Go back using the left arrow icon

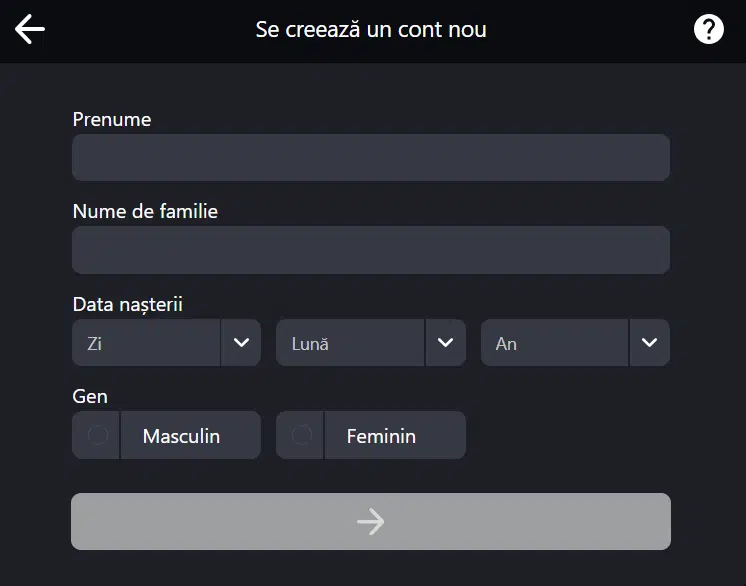tap(30, 29)
